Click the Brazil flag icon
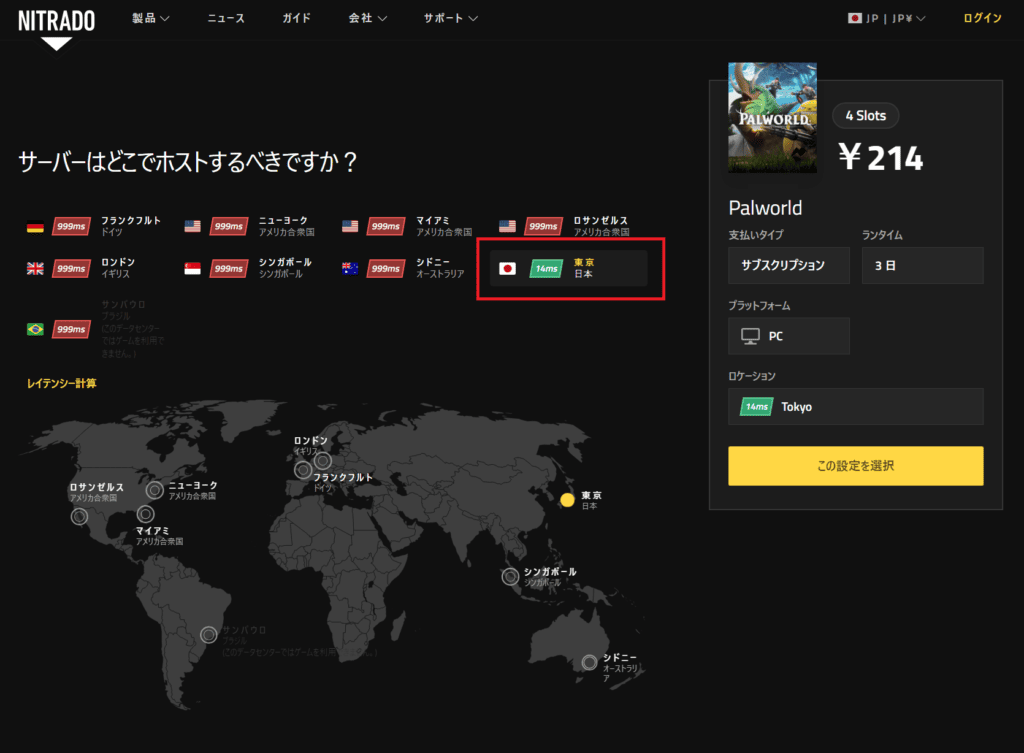The height and width of the screenshot is (753, 1024). 35,329
